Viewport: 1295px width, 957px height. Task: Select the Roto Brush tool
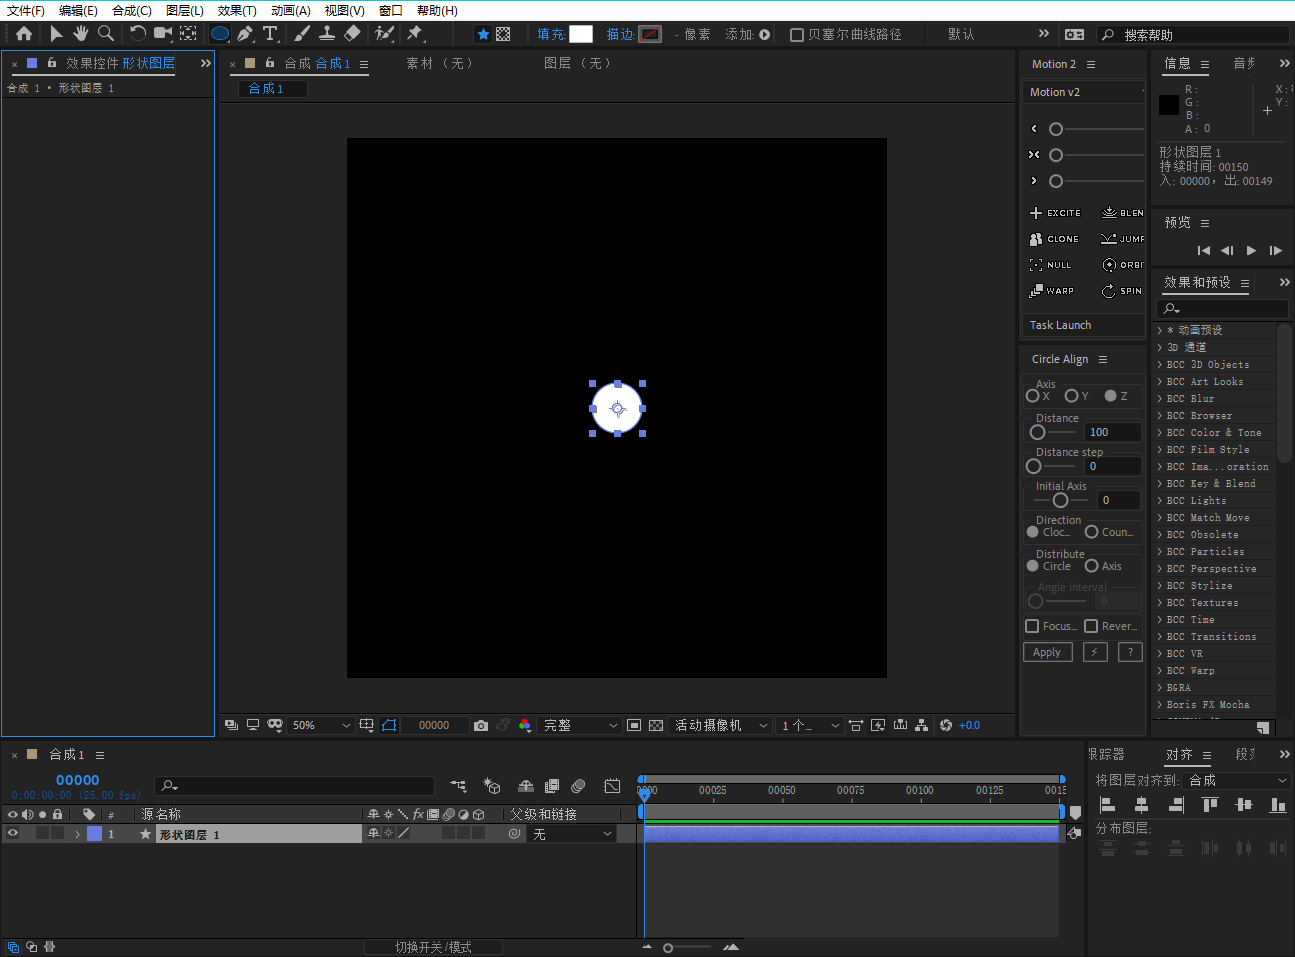point(384,34)
